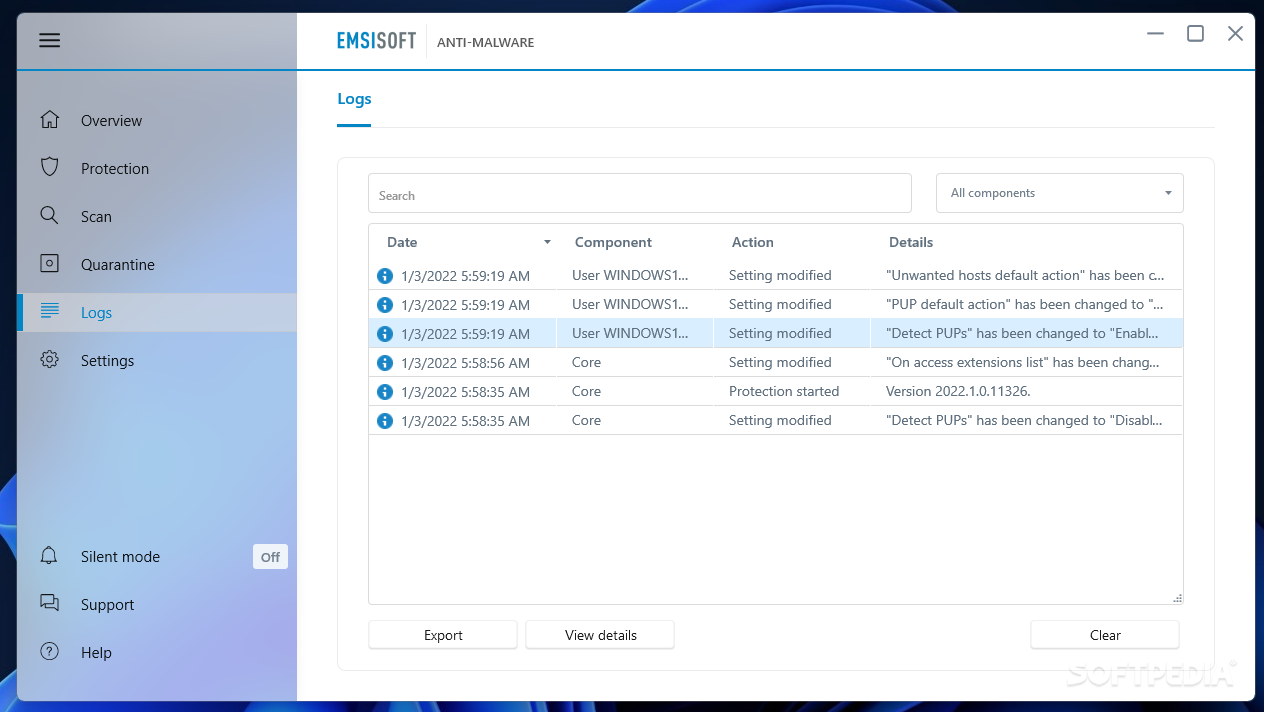
Task: Click "PUP default action" details text
Action: click(1025, 304)
